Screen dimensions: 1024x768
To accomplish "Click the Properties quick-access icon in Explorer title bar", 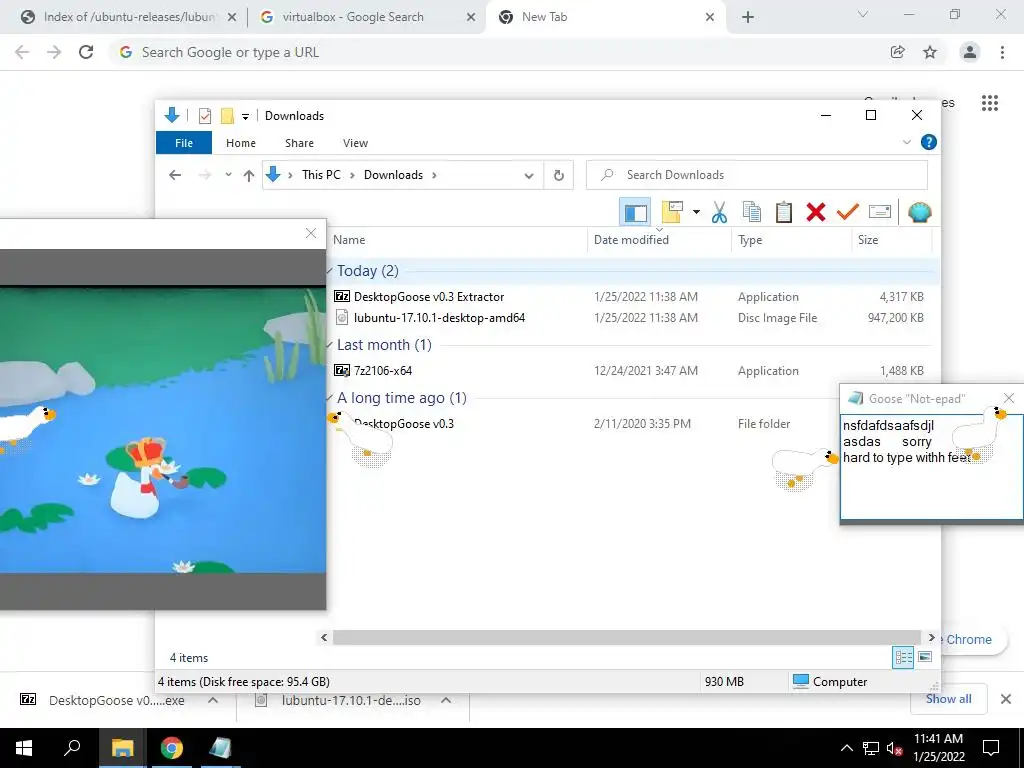I will (204, 116).
